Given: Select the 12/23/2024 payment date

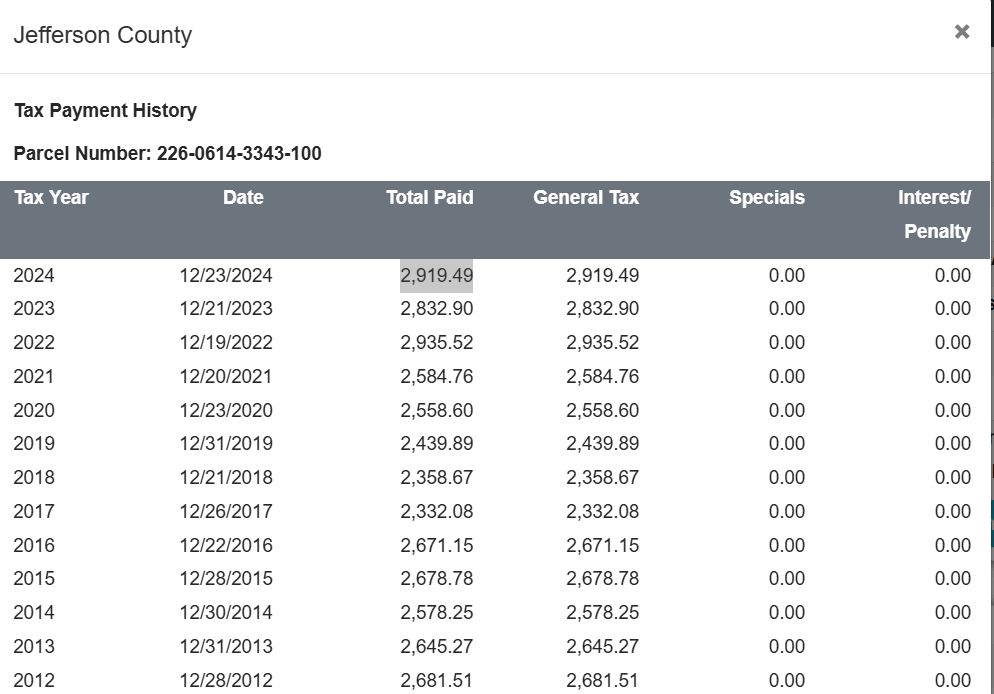Looking at the screenshot, I should pyautogui.click(x=226, y=275).
